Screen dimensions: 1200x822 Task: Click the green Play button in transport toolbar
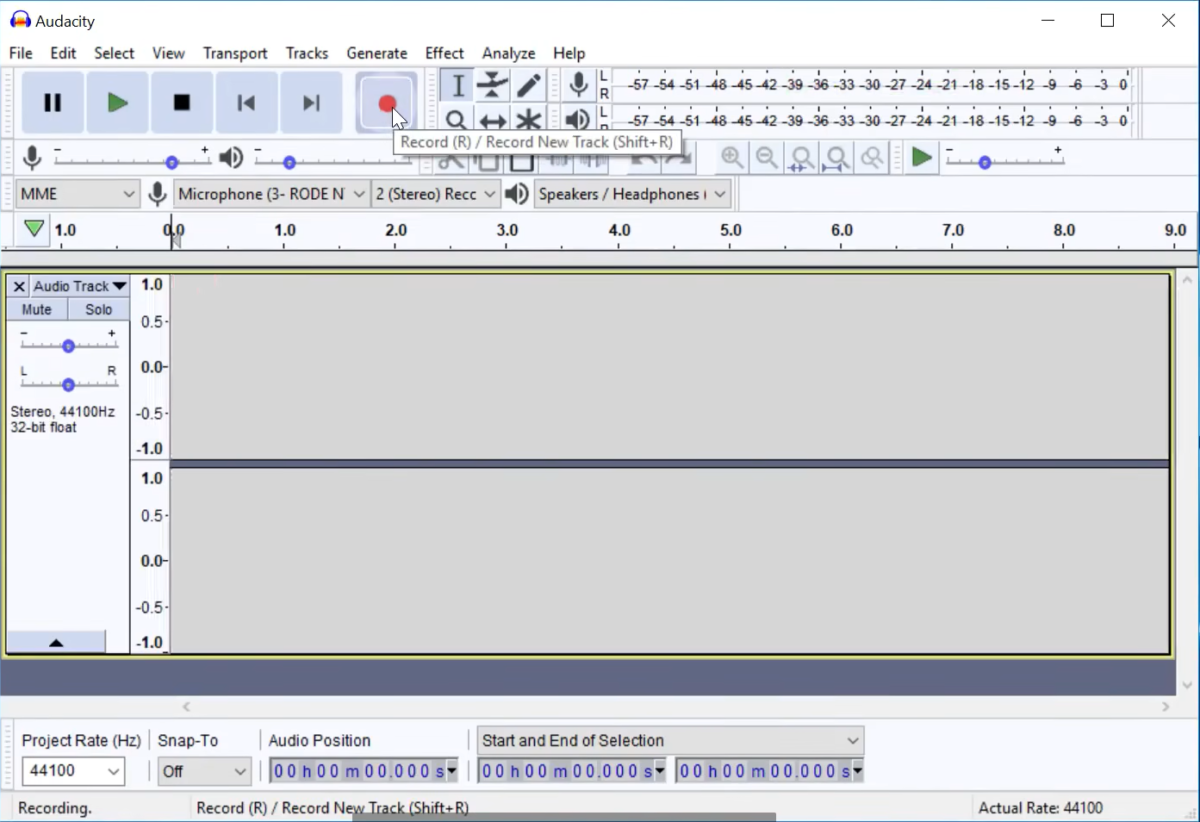click(x=118, y=102)
